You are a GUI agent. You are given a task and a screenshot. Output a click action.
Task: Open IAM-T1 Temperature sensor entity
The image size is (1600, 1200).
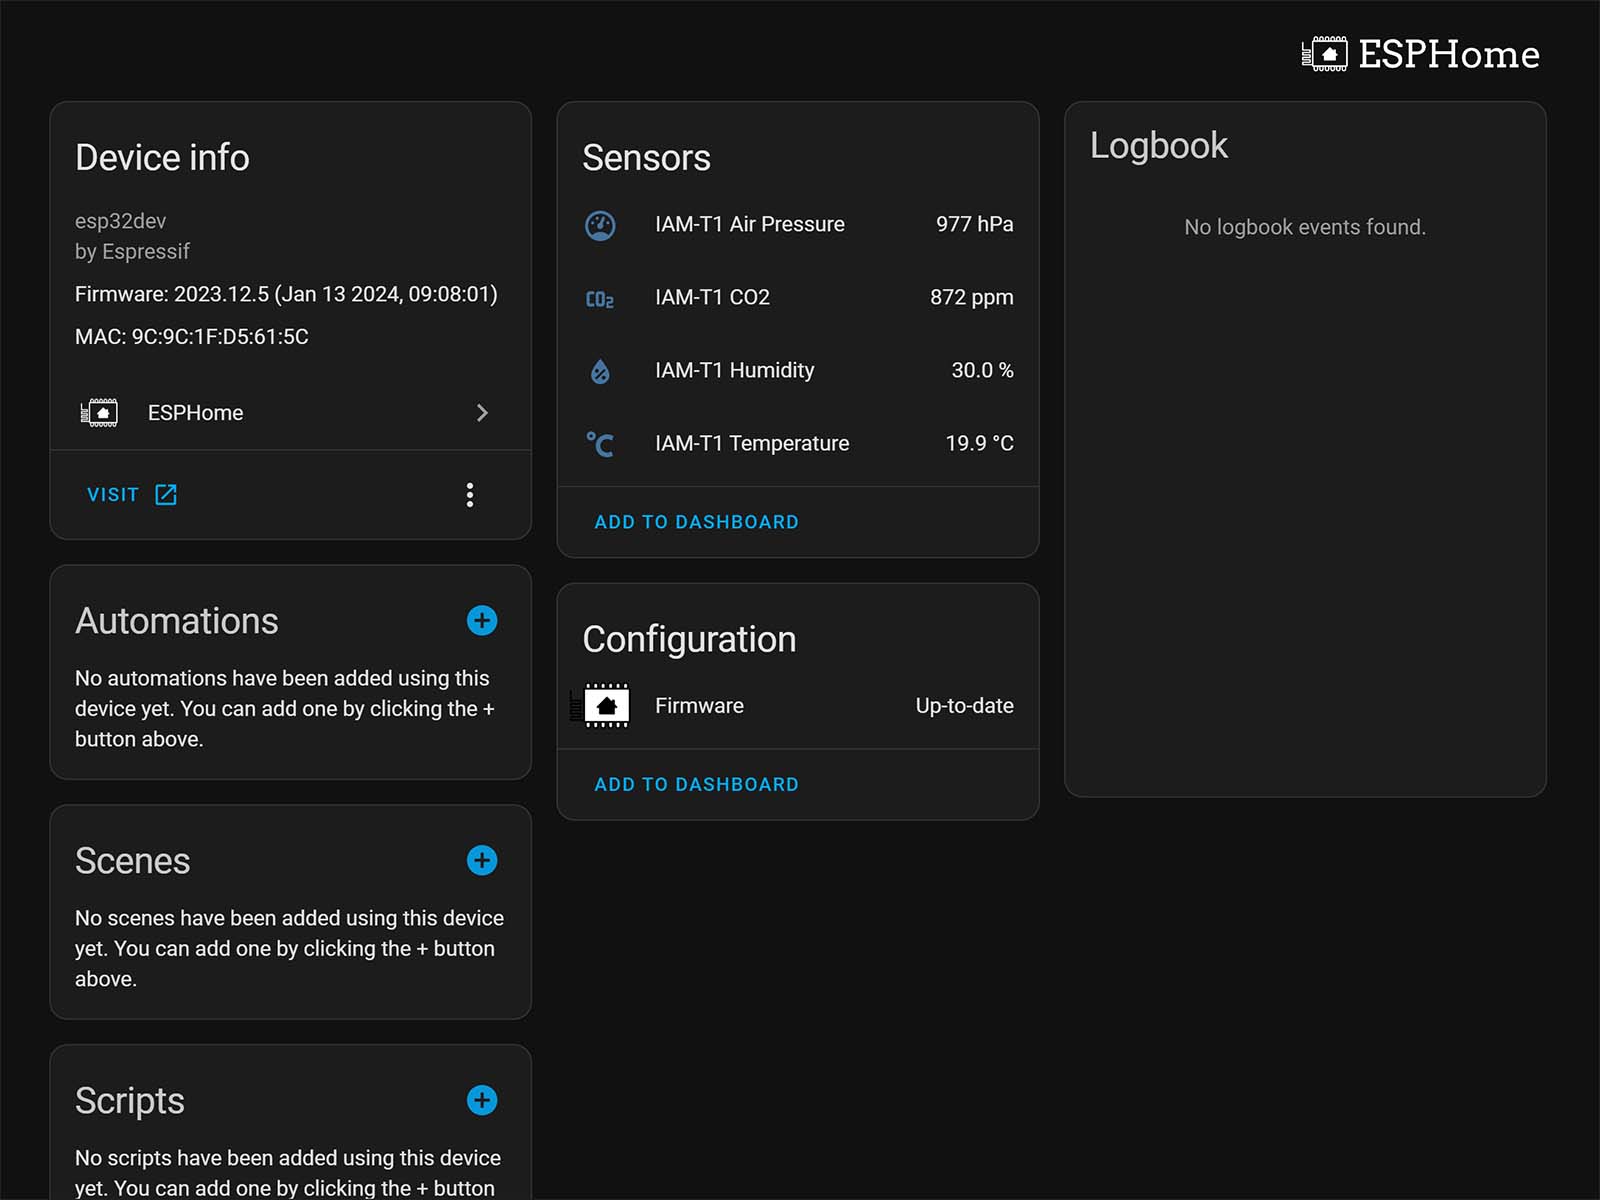752,444
